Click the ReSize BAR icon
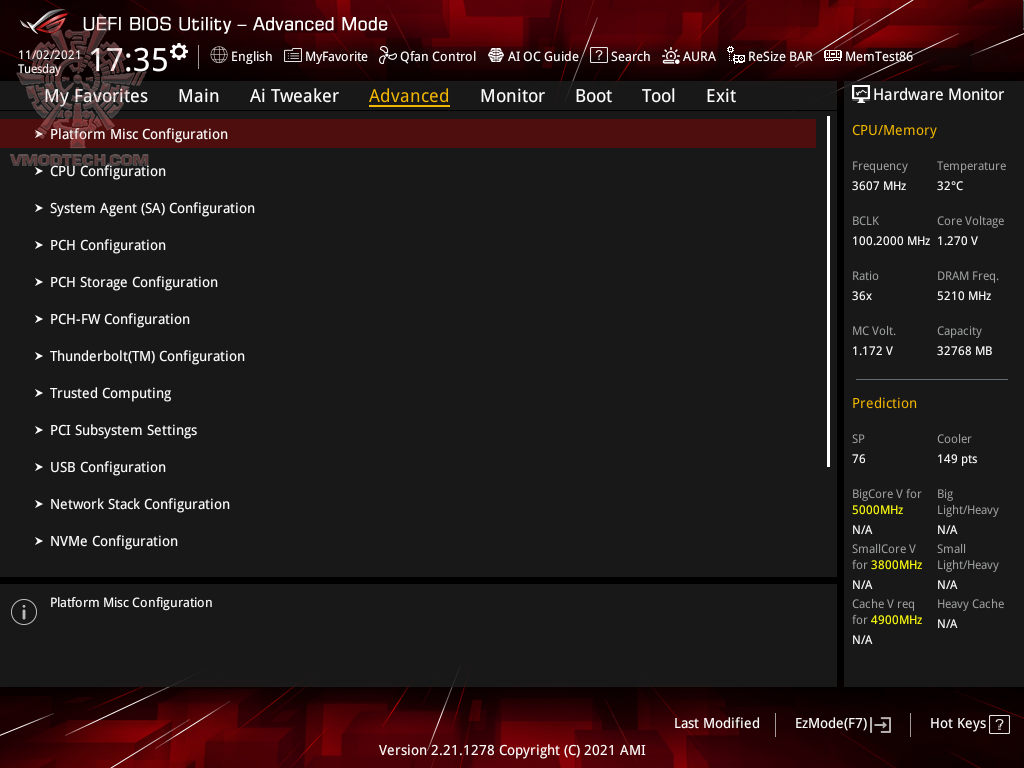The width and height of the screenshot is (1024, 768). (736, 56)
